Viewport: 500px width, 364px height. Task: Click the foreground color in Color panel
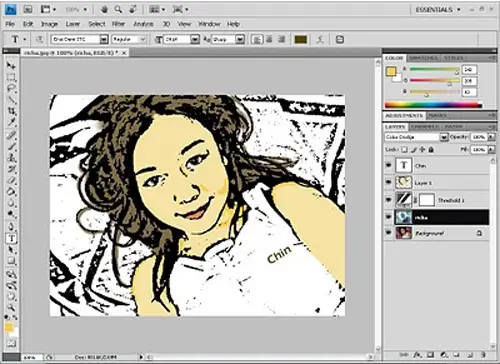click(391, 71)
